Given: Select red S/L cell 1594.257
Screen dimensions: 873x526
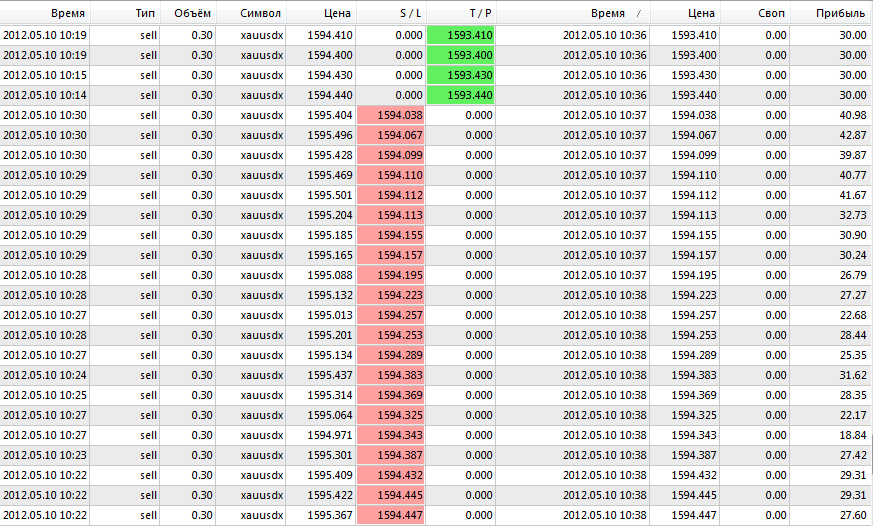Looking at the screenshot, I should [390, 315].
